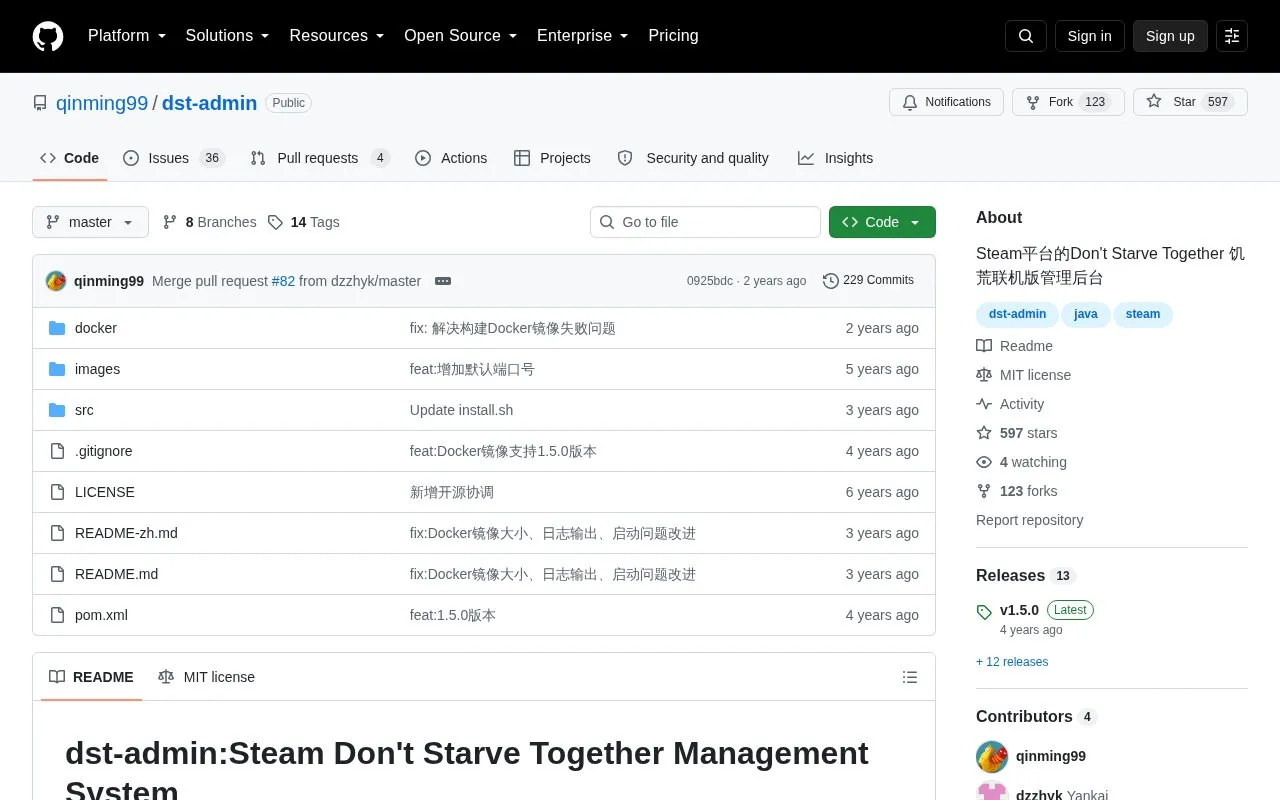Open the GitHub homepage logo
Image resolution: width=1280 pixels, height=800 pixels.
[x=48, y=36]
